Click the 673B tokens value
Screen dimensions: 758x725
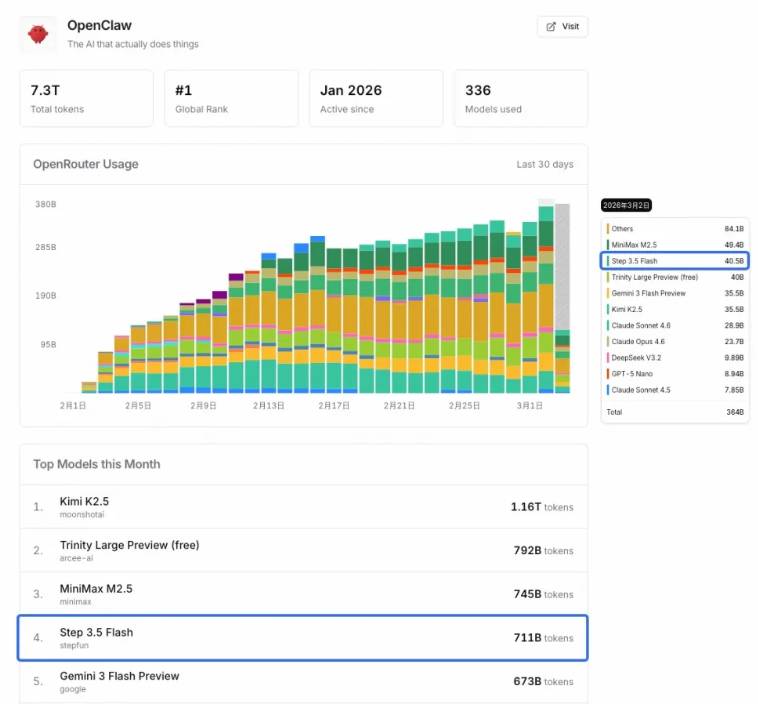click(x=543, y=682)
